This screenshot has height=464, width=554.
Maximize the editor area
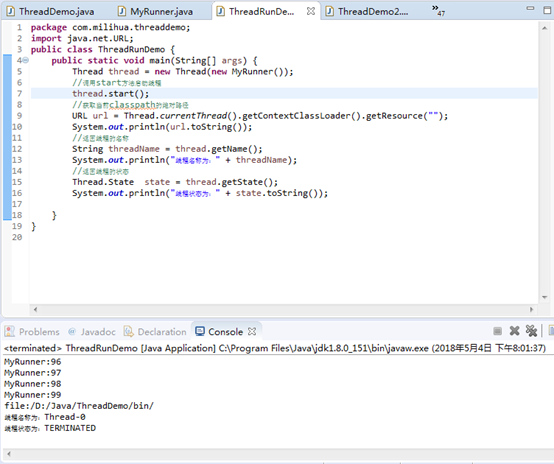click(x=547, y=10)
